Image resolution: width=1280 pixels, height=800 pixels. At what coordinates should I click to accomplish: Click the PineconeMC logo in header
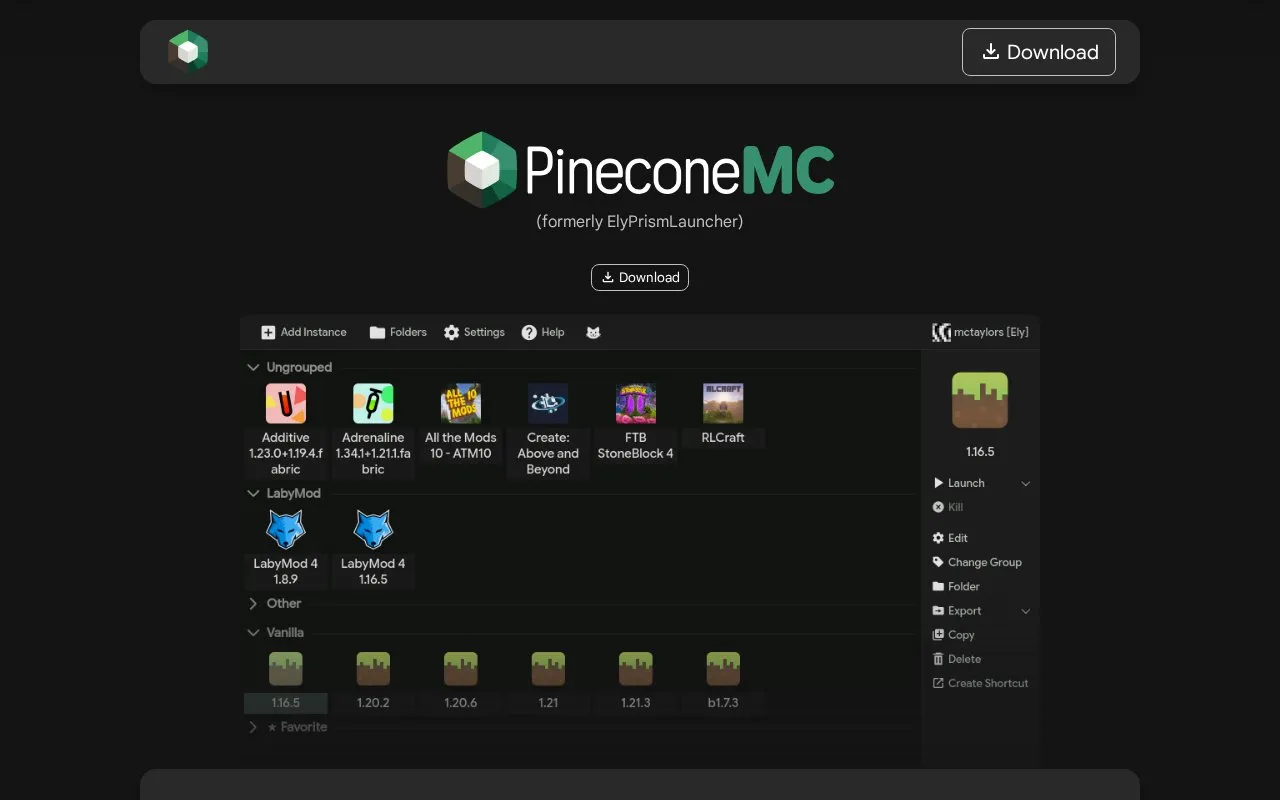pos(188,52)
